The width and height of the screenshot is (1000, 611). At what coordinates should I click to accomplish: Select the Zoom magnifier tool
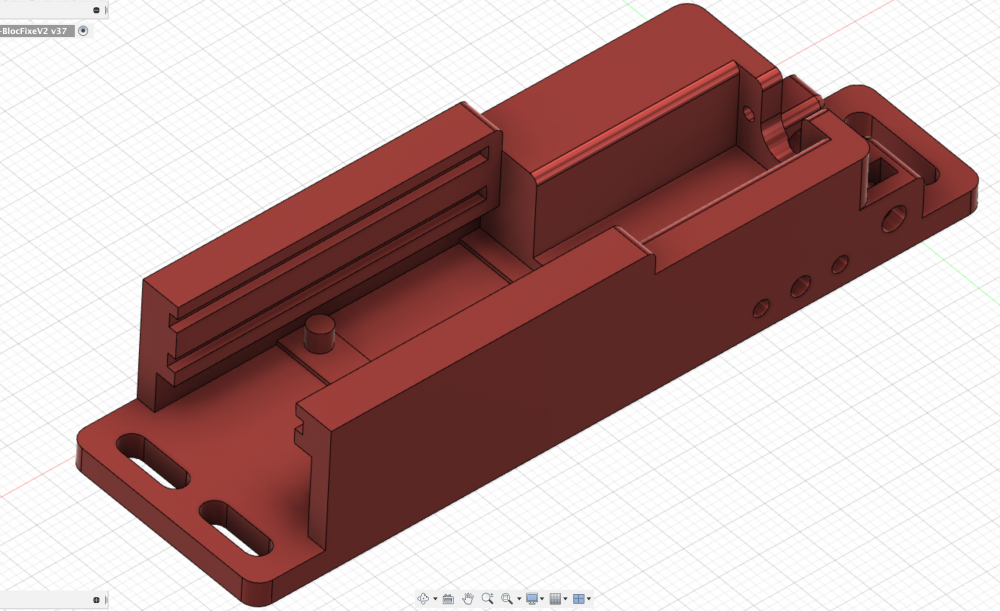click(x=487, y=598)
